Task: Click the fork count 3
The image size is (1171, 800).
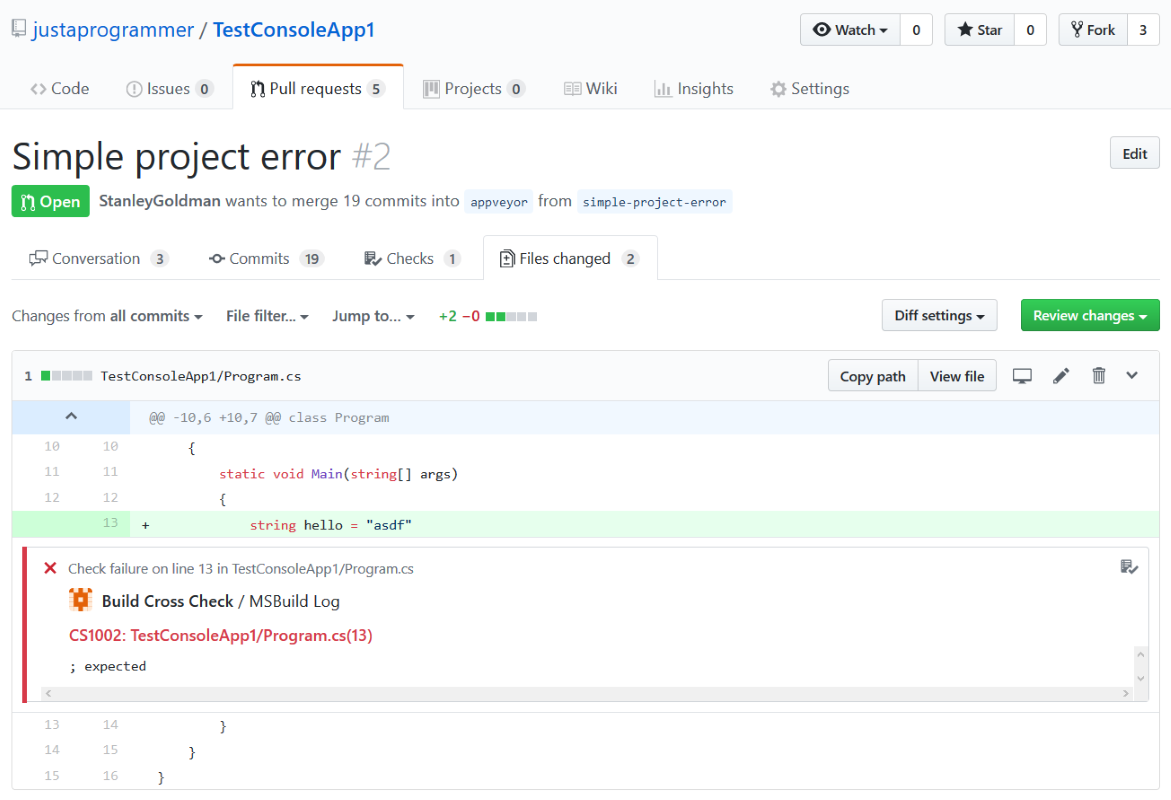Action: click(1143, 30)
